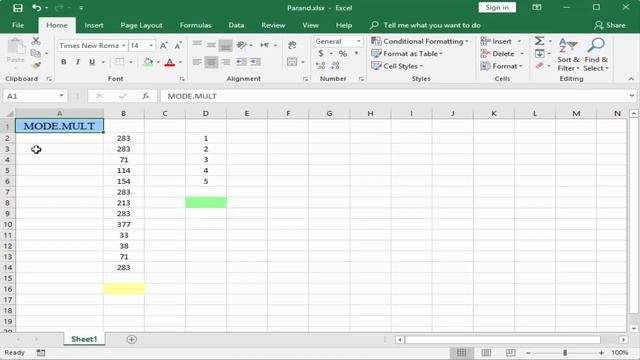The width and height of the screenshot is (640, 360).
Task: Expand Cell Styles gallery
Action: pyautogui.click(x=397, y=66)
